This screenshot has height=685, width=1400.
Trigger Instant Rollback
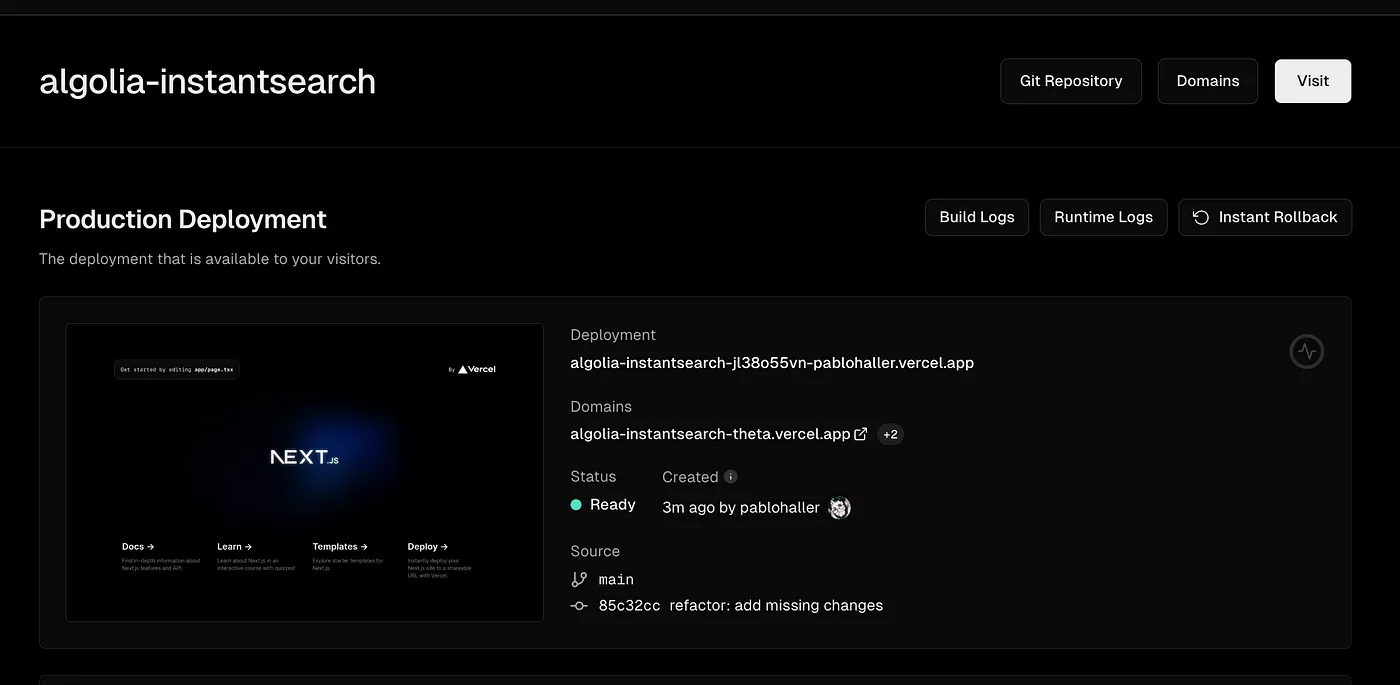[x=1265, y=217]
